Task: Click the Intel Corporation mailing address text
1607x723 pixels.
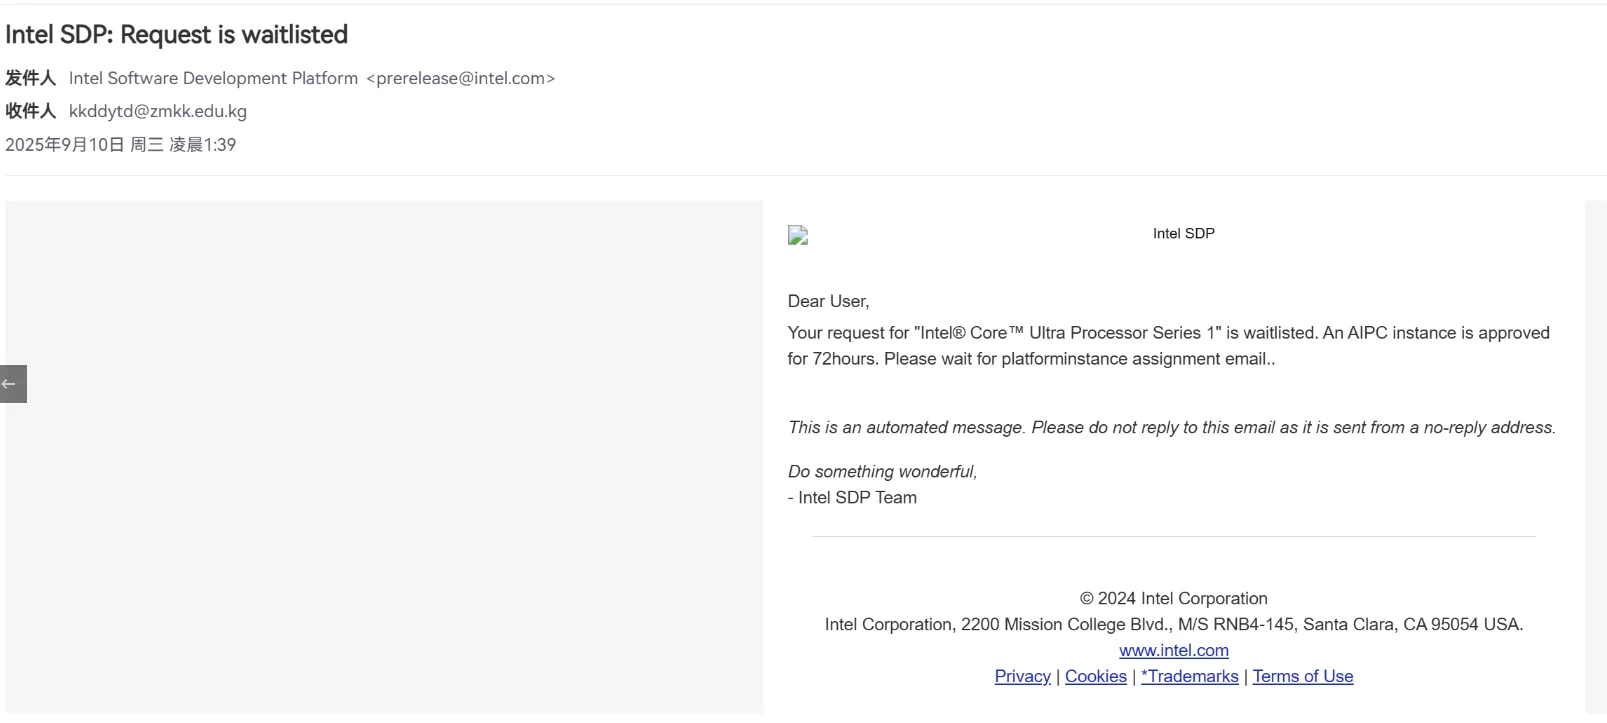Action: coord(1173,624)
